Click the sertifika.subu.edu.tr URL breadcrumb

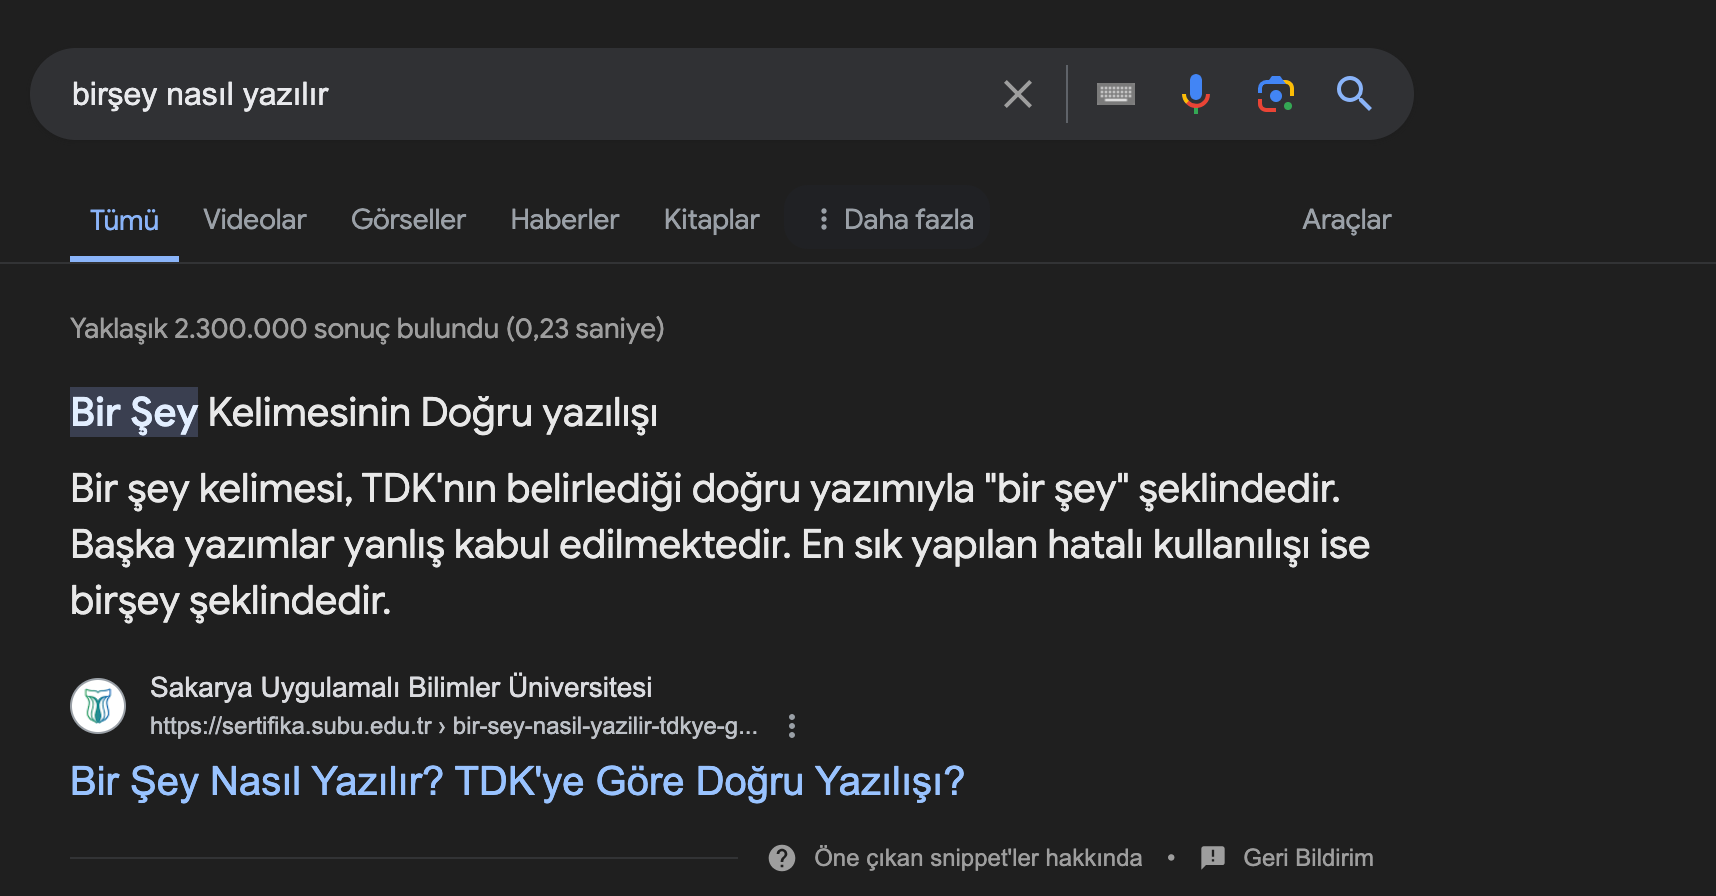coord(453,726)
